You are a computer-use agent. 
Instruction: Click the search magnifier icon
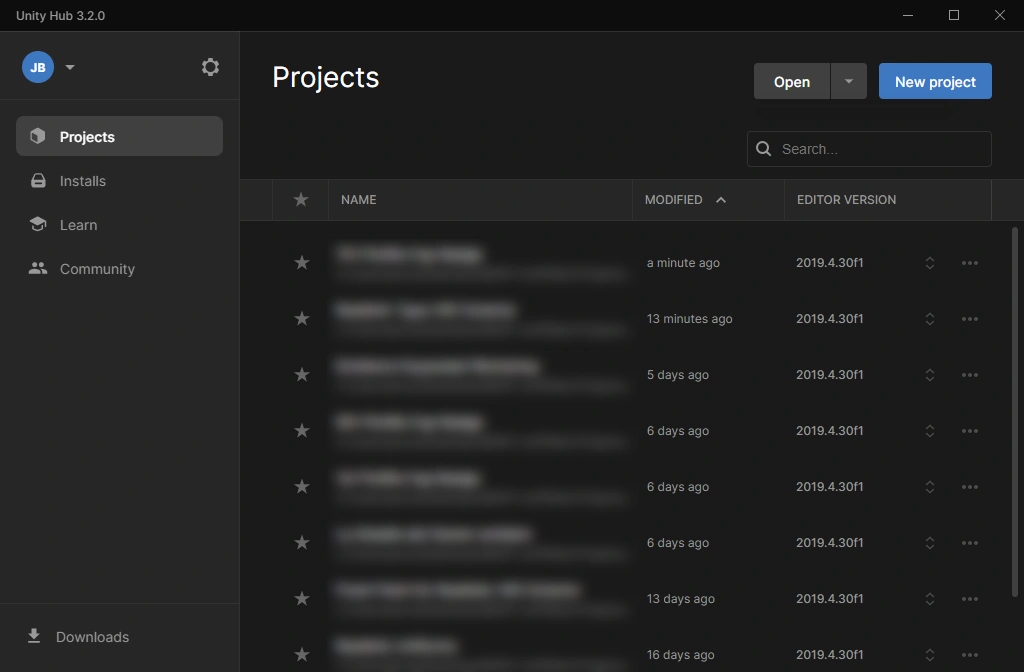pyautogui.click(x=763, y=149)
